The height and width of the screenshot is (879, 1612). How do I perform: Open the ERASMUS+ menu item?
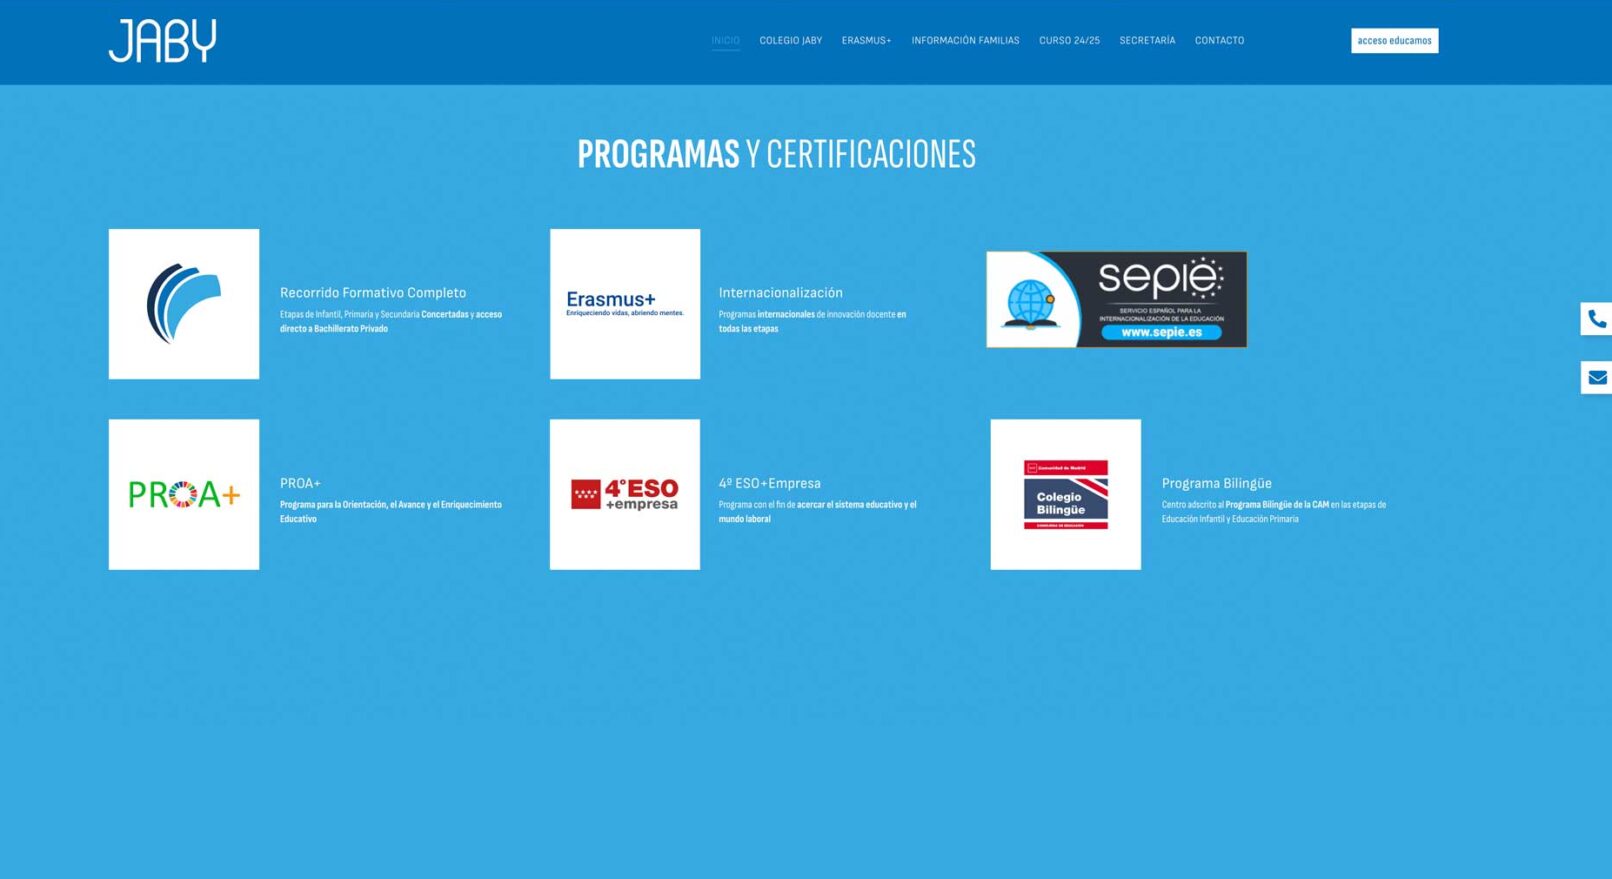click(866, 41)
